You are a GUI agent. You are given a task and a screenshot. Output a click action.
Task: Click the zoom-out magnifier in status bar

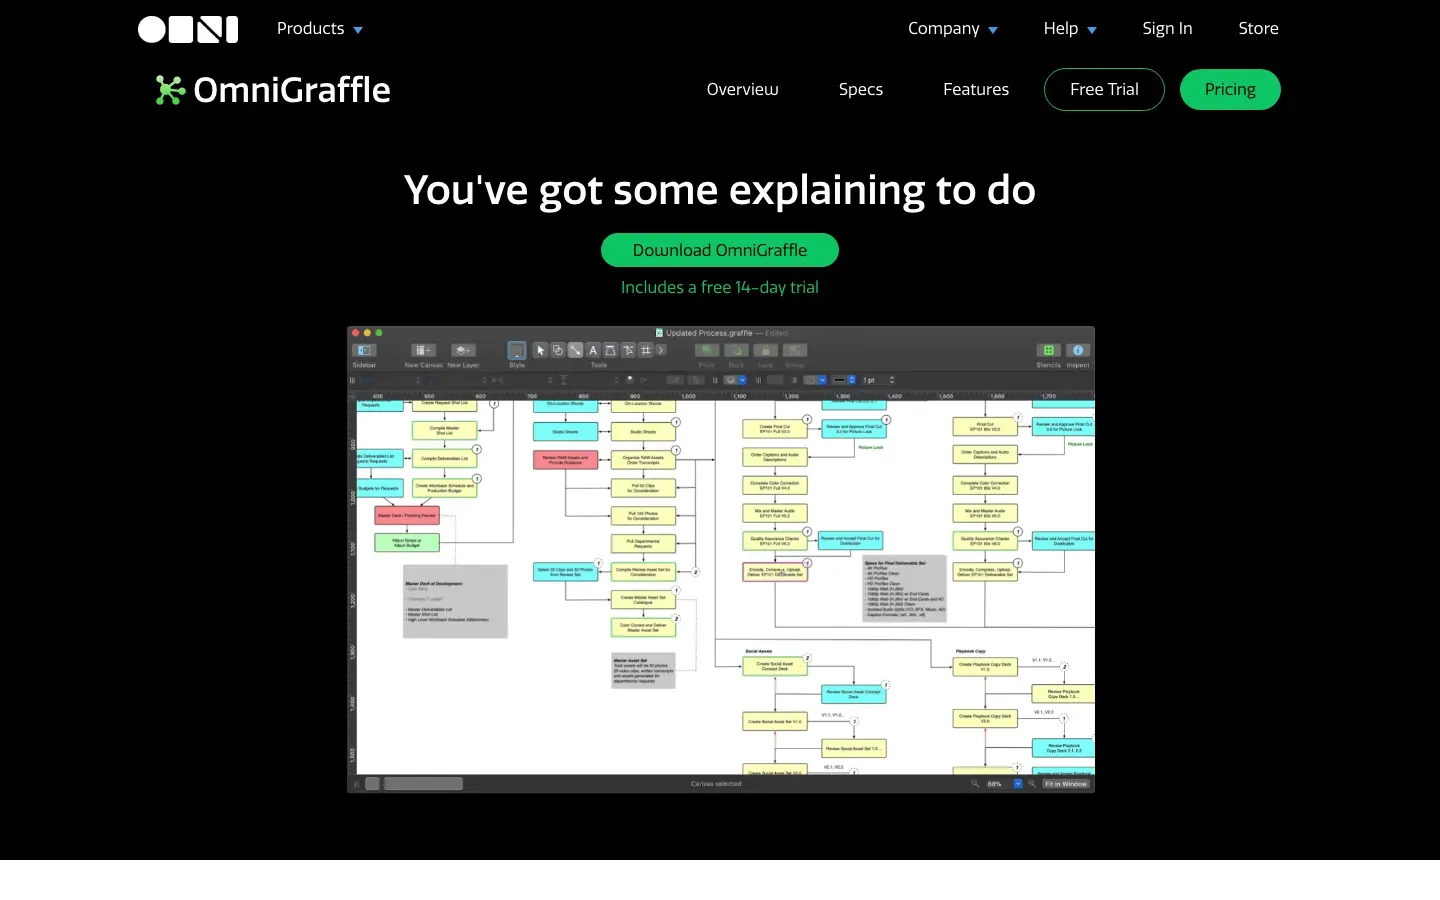tap(975, 784)
